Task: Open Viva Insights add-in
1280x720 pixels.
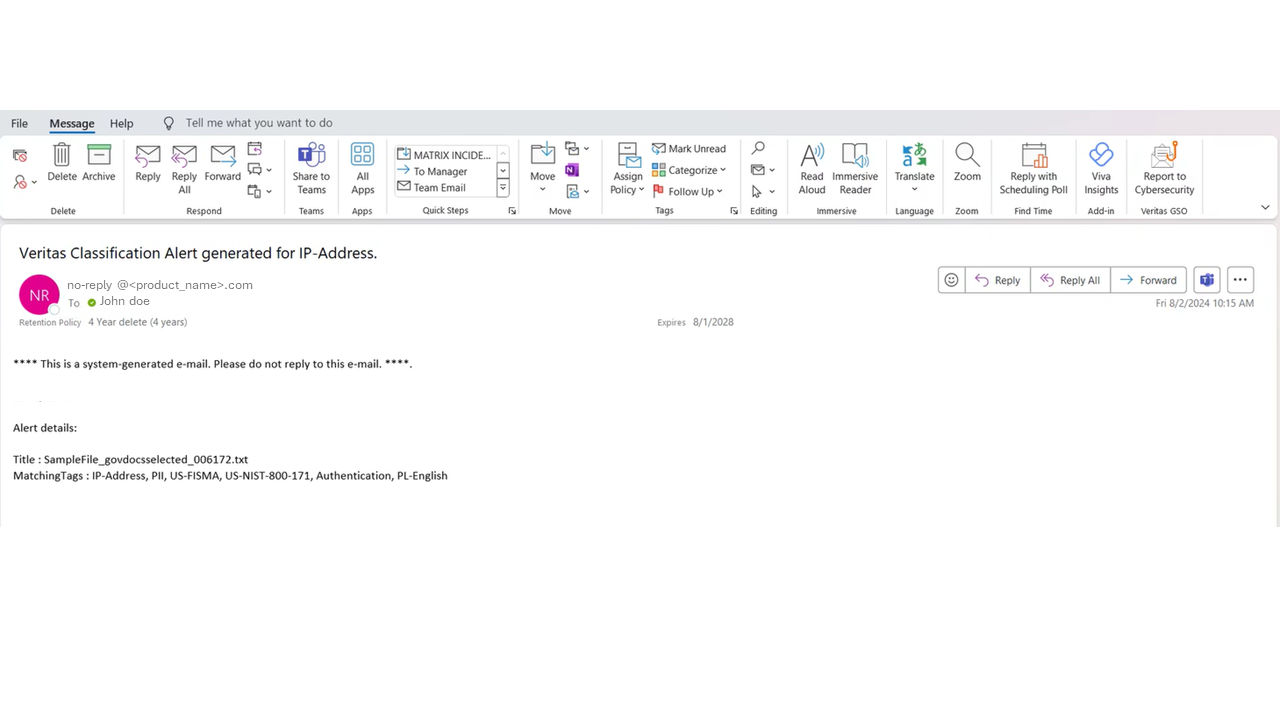Action: click(1101, 169)
